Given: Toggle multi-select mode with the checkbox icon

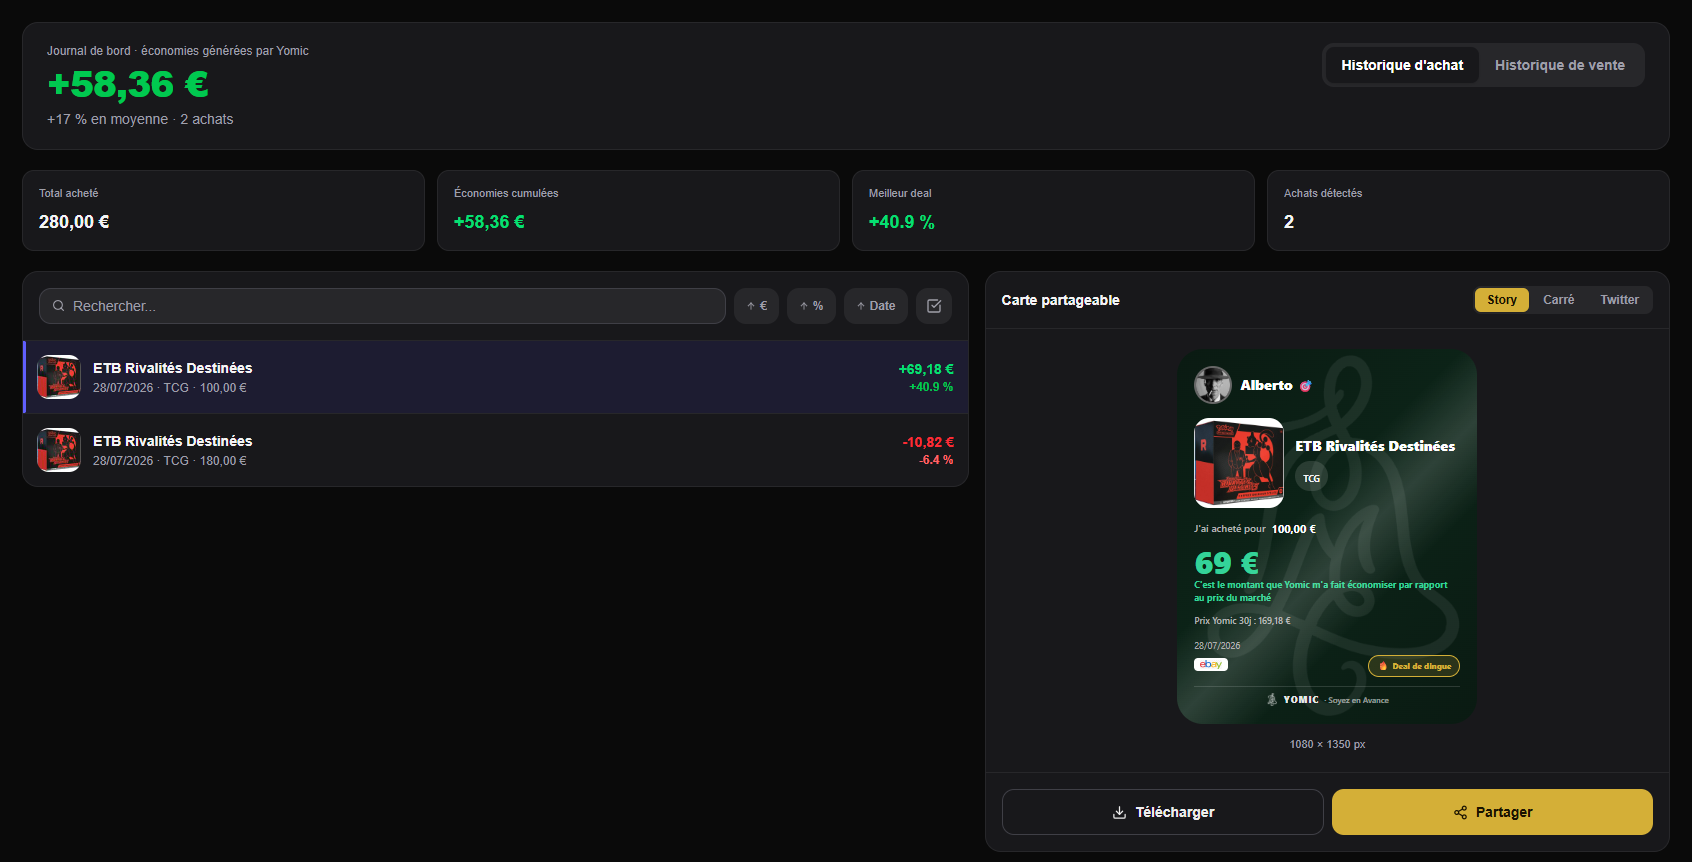Looking at the screenshot, I should click(934, 306).
